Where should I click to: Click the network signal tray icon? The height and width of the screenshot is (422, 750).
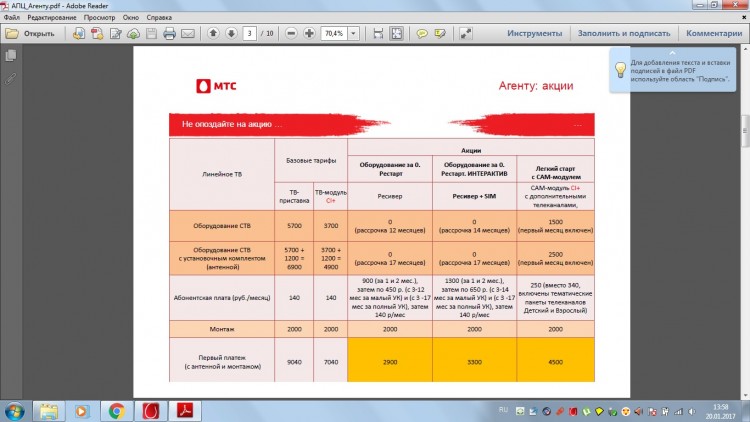coord(678,411)
